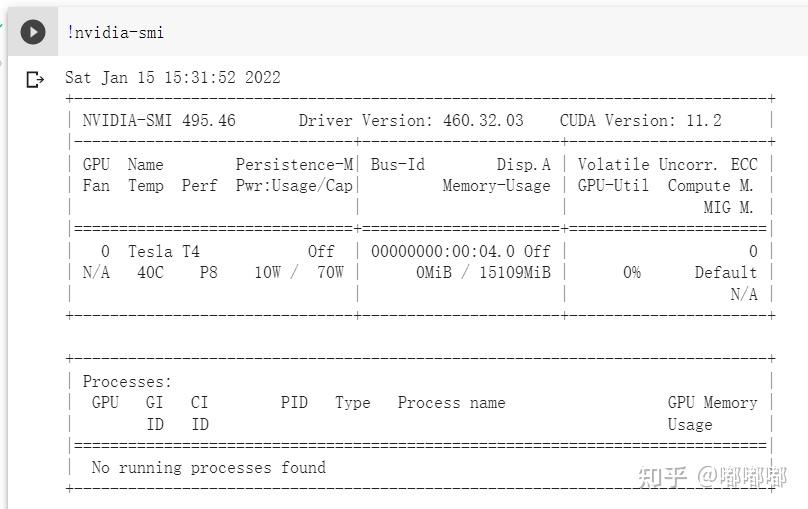Click the cell output arrow icon
This screenshot has width=808, height=509.
(35, 79)
